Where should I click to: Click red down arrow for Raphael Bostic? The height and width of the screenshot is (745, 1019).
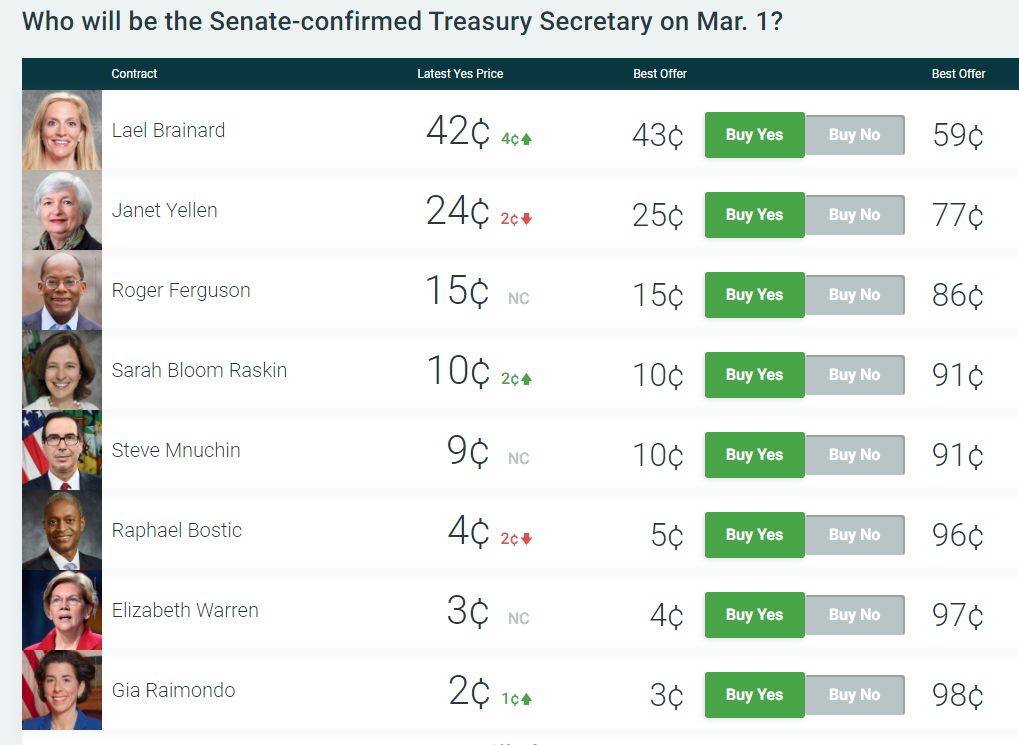(x=527, y=539)
